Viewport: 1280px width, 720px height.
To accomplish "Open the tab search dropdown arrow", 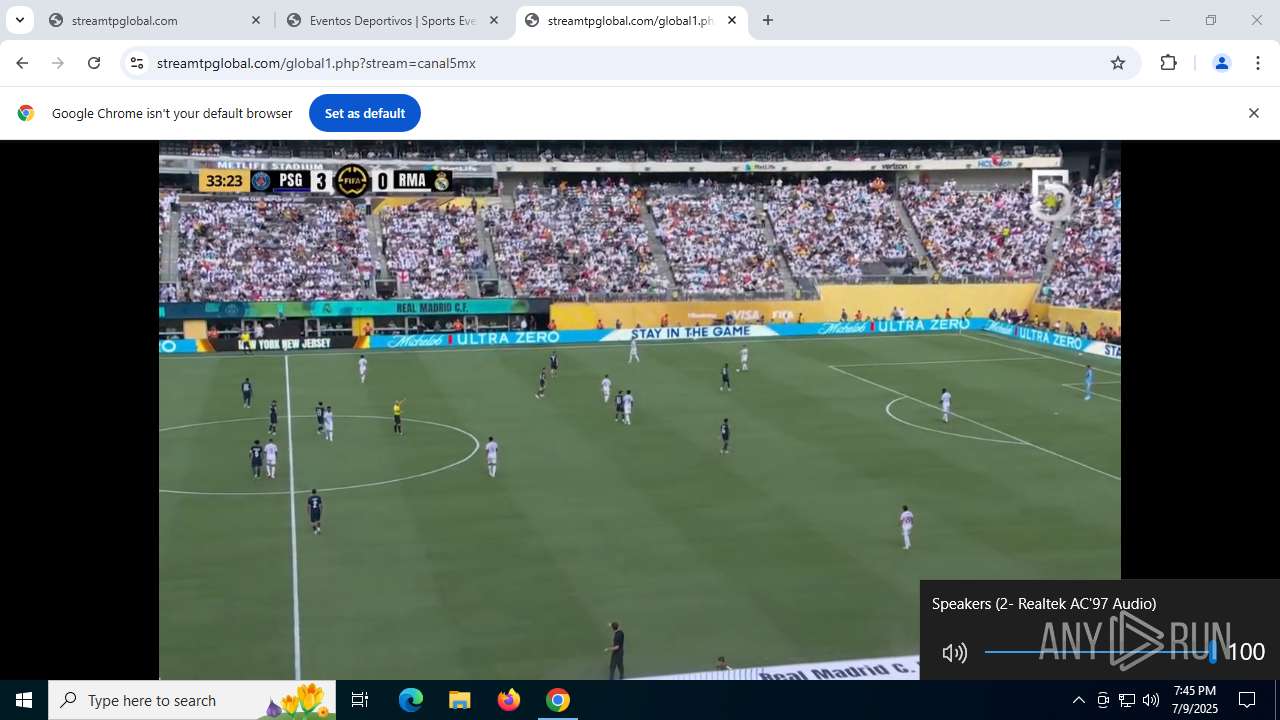I will click(19, 20).
